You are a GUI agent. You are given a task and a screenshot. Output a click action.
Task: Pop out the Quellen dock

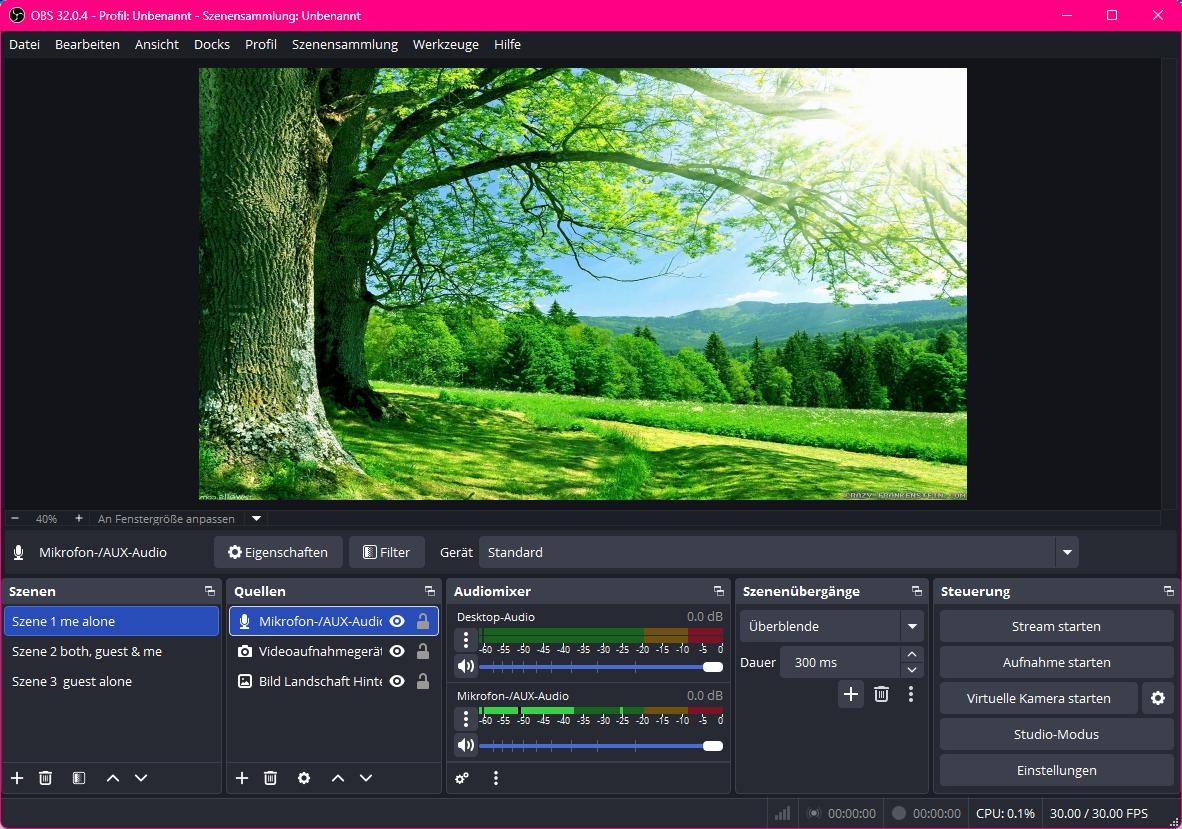click(x=430, y=592)
